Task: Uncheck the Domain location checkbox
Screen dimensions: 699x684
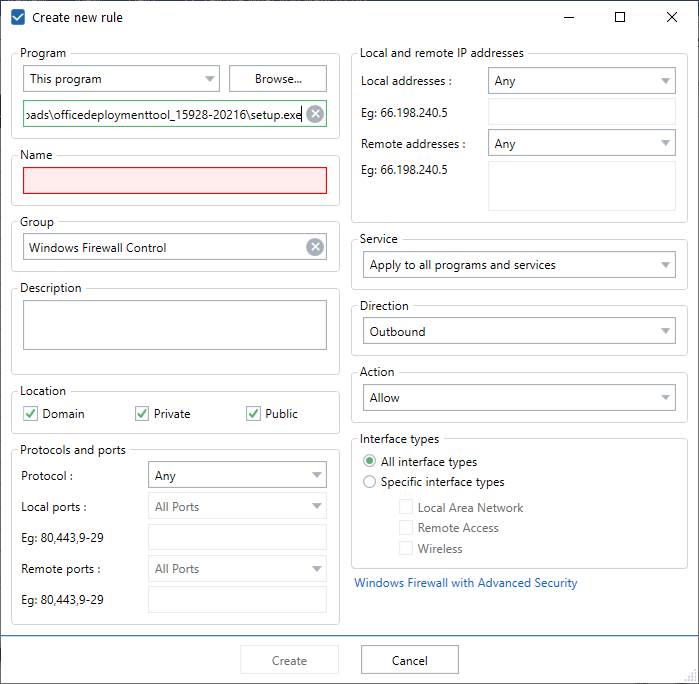Action: (x=31, y=414)
